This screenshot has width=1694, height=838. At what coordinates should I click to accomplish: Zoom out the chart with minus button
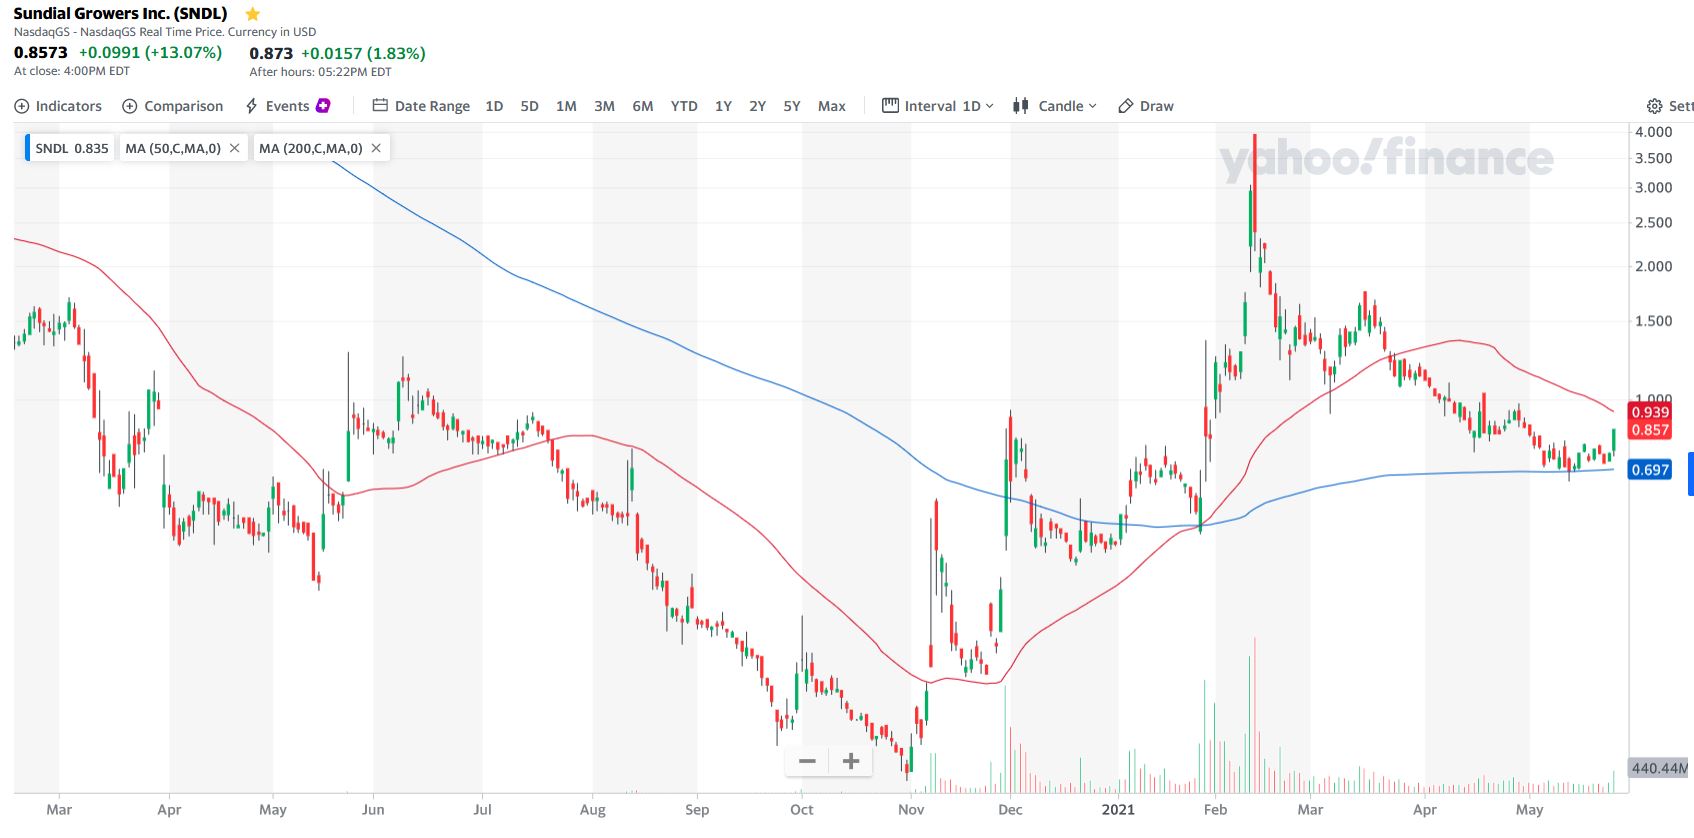[807, 761]
